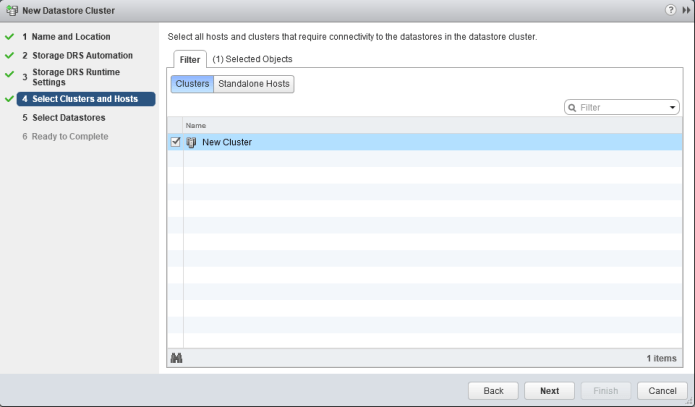
Task: Select the Clusters toggle button
Action: click(192, 84)
